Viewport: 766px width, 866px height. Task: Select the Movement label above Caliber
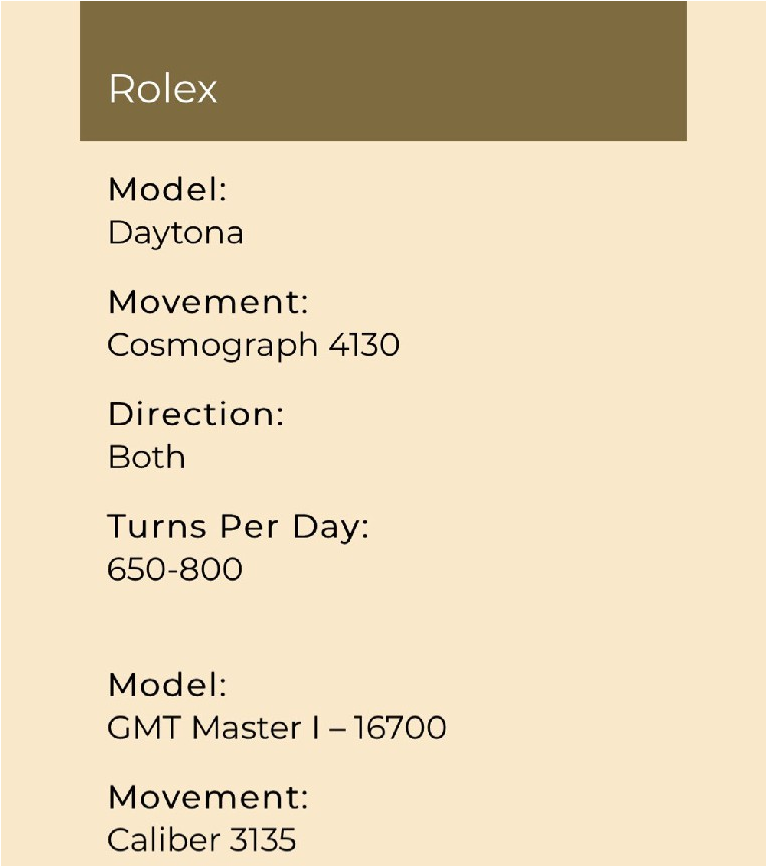tap(208, 797)
